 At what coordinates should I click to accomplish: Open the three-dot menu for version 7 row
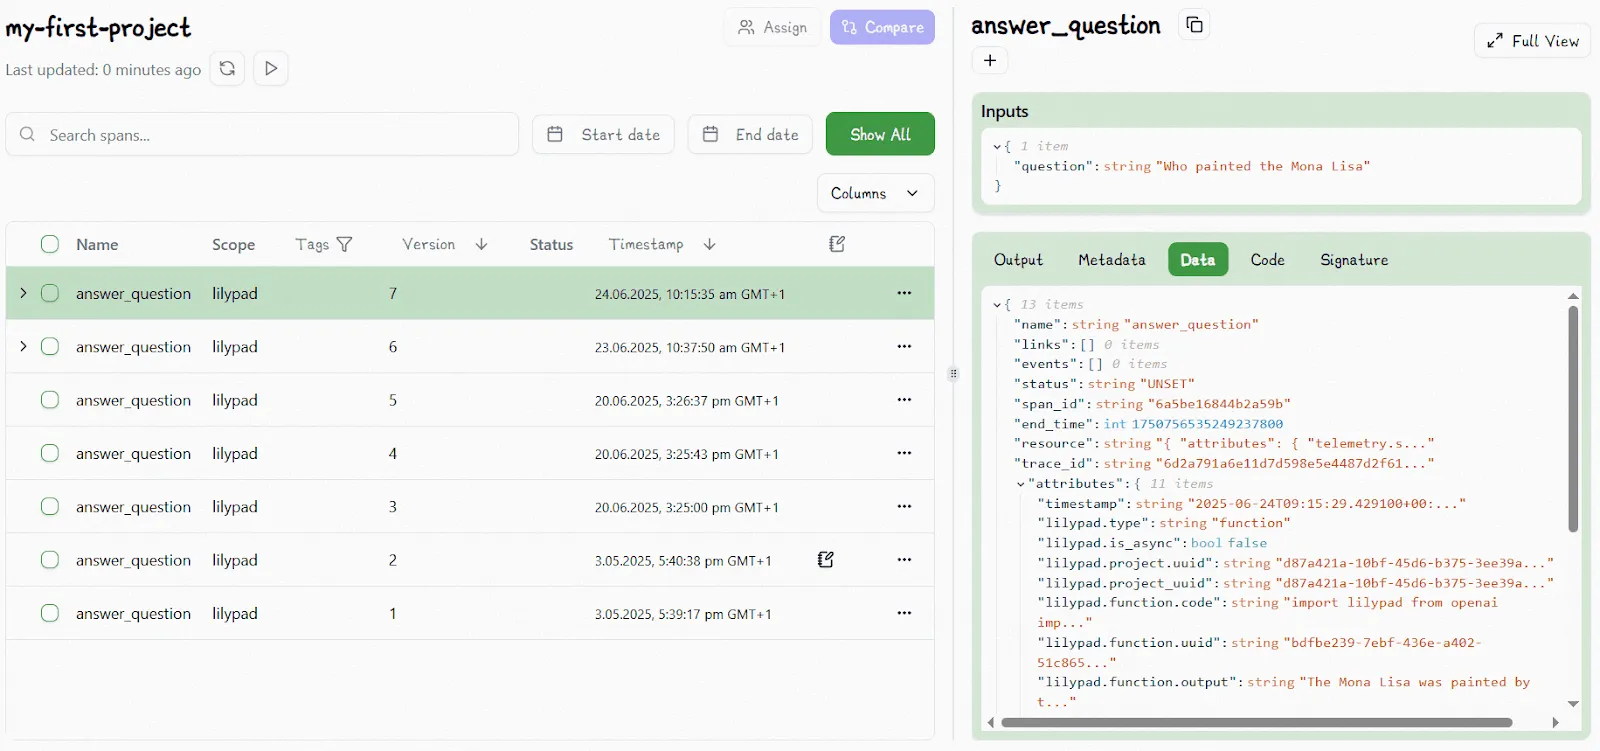click(x=904, y=293)
